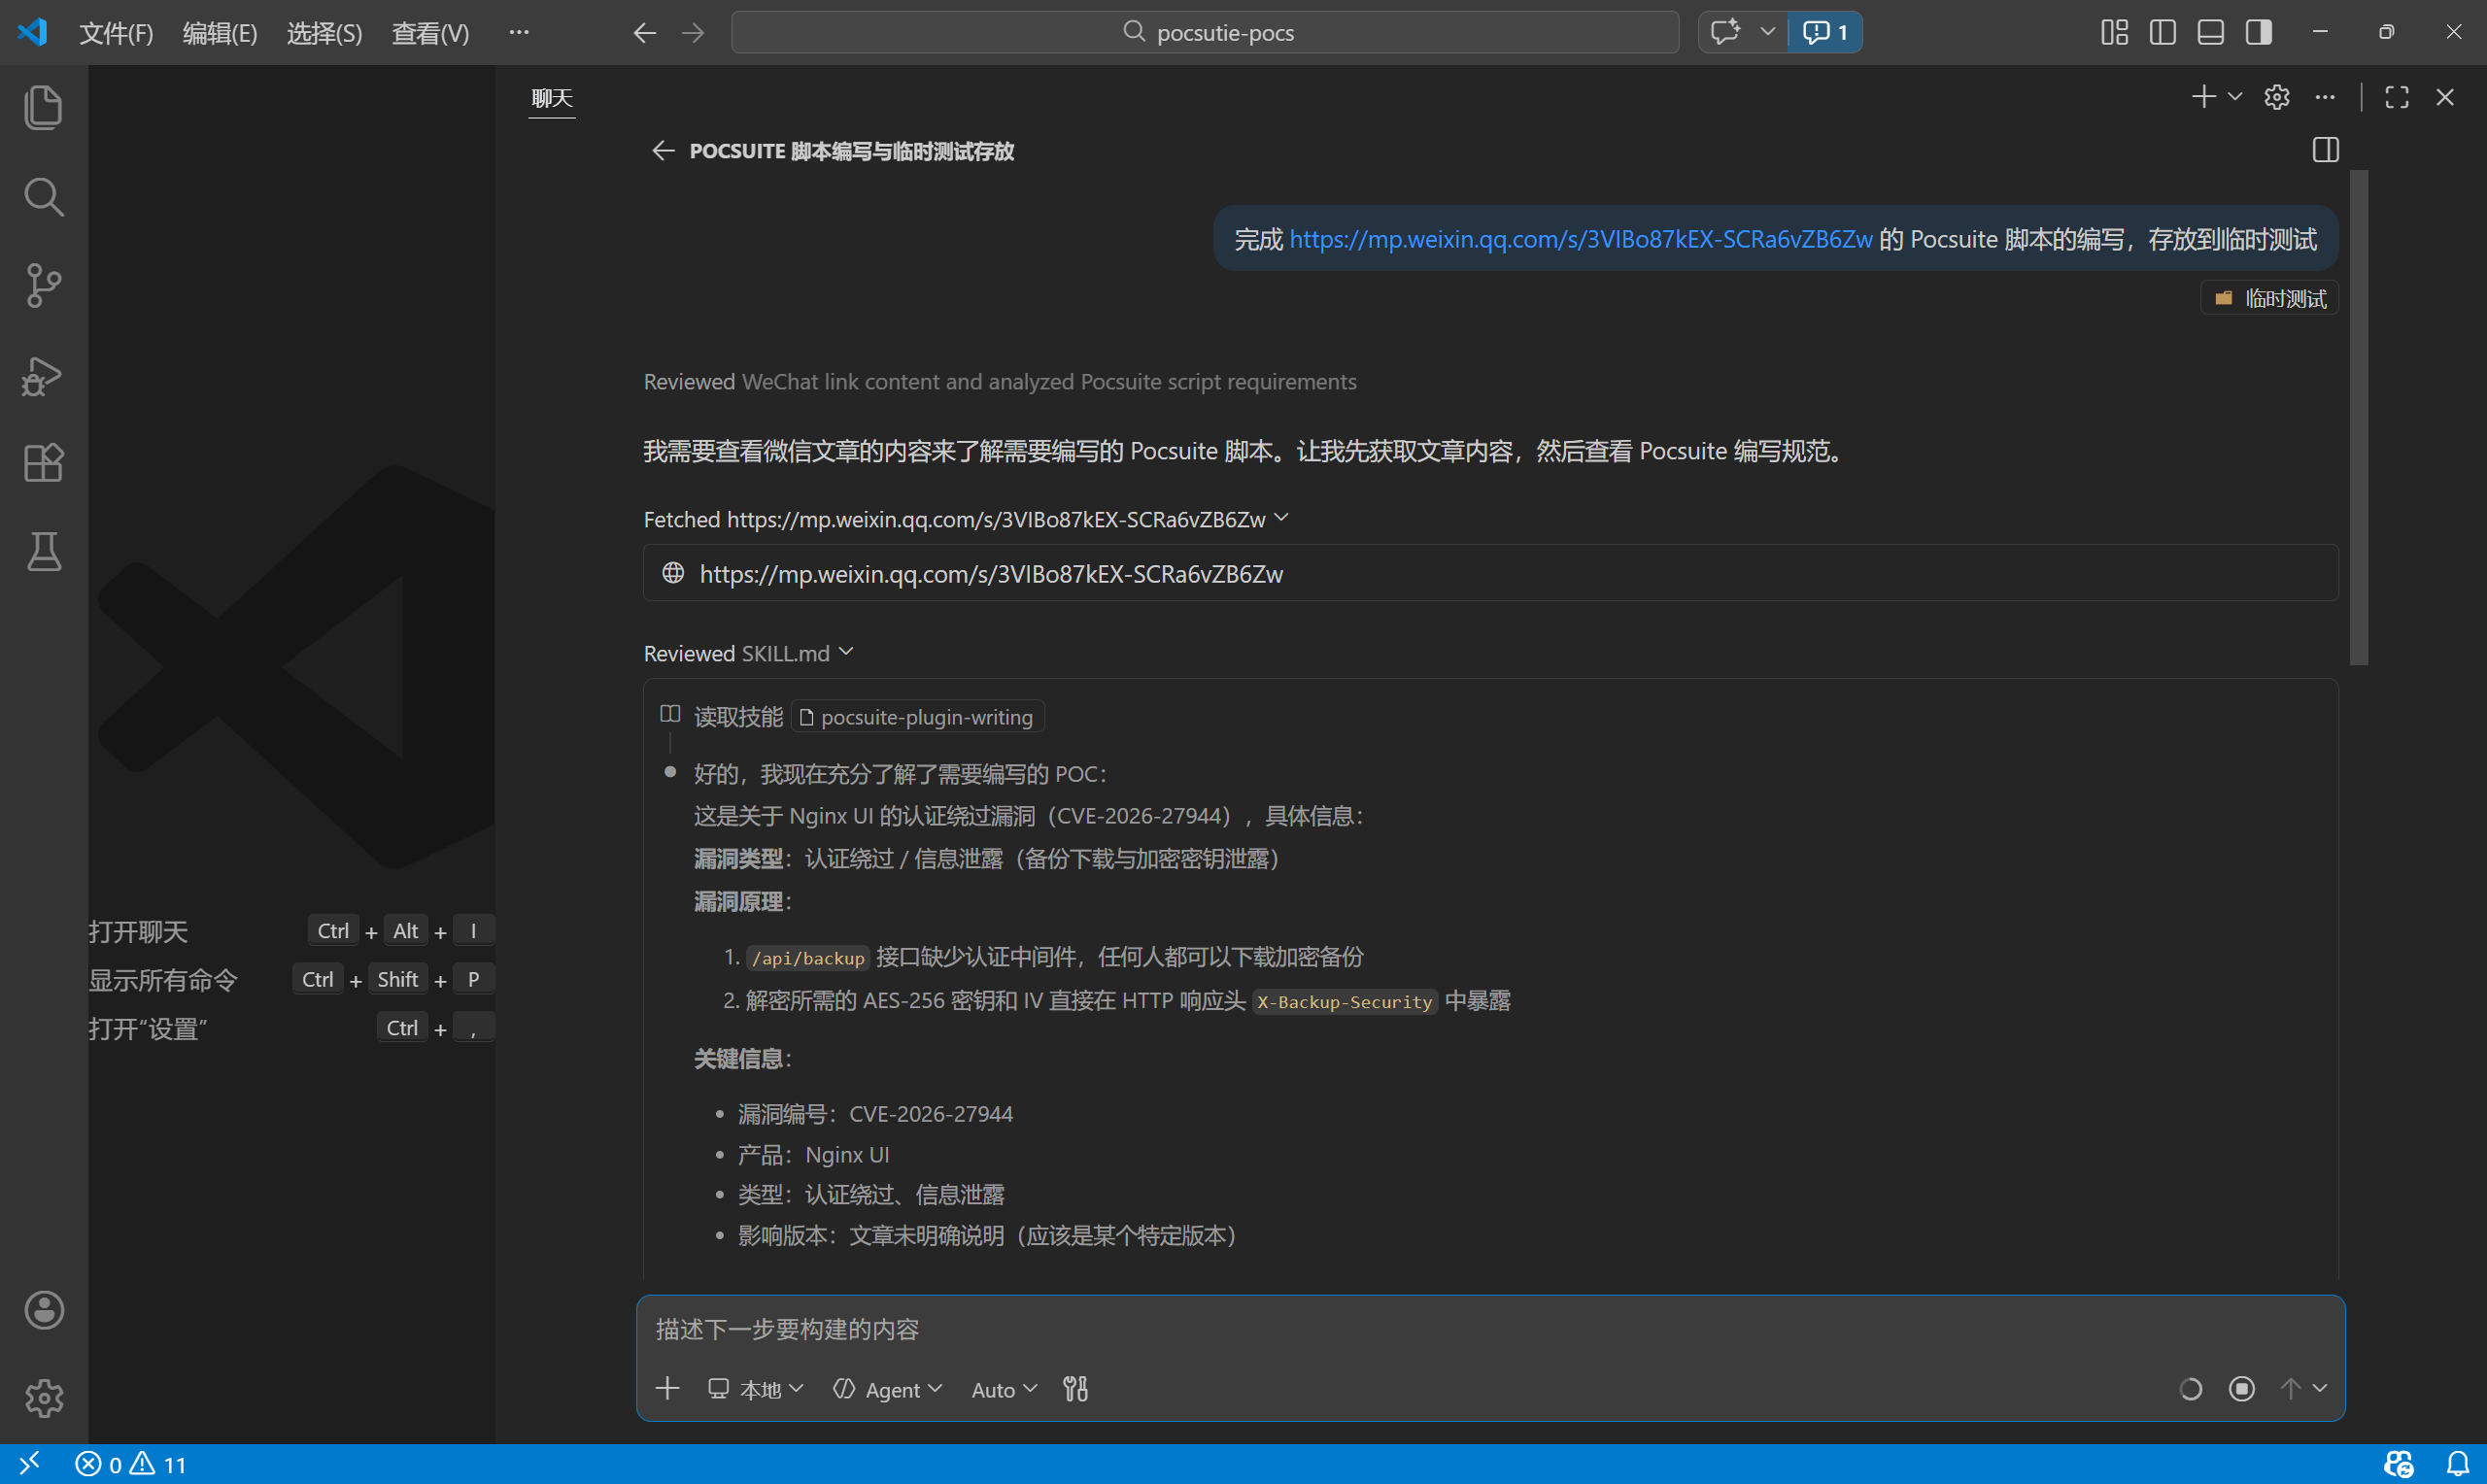Toggle the open-chat-in-side-editor icon
The image size is (2487, 1484).
(x=2325, y=150)
